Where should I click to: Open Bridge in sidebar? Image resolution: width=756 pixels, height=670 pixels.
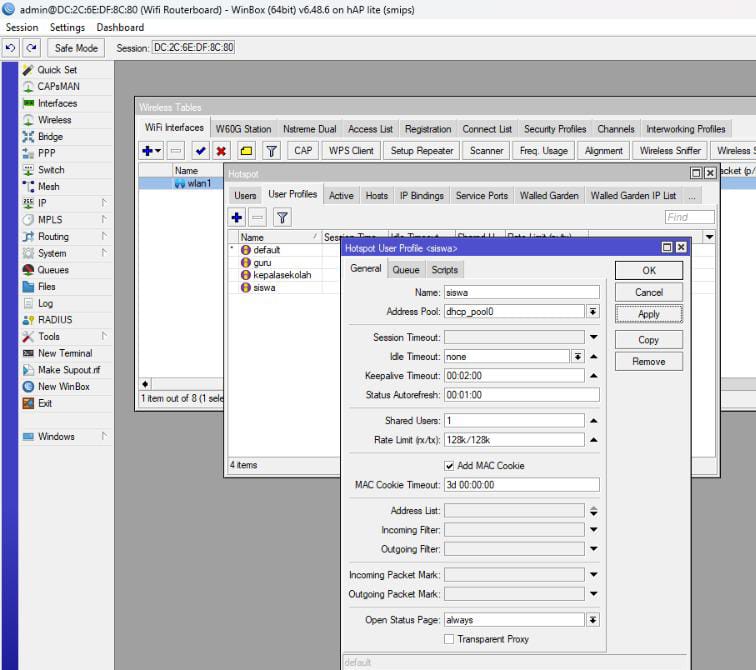click(x=50, y=136)
